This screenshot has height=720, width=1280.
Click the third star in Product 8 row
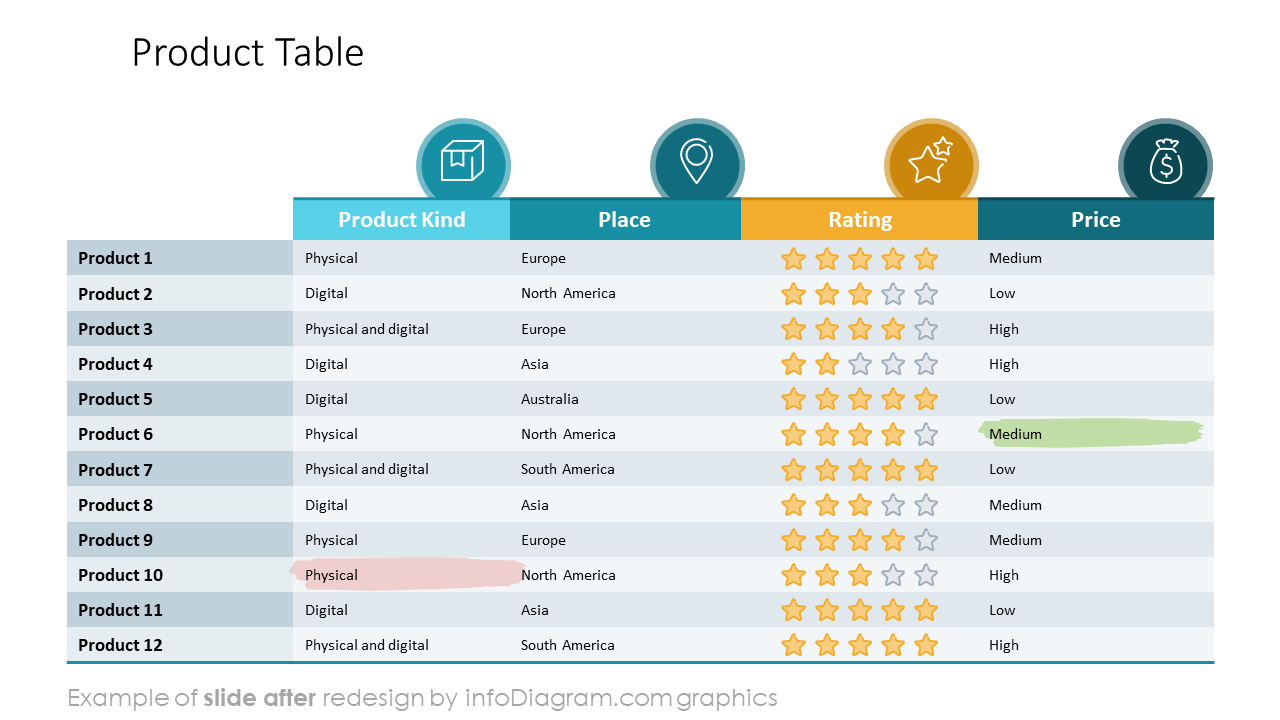tap(860, 505)
